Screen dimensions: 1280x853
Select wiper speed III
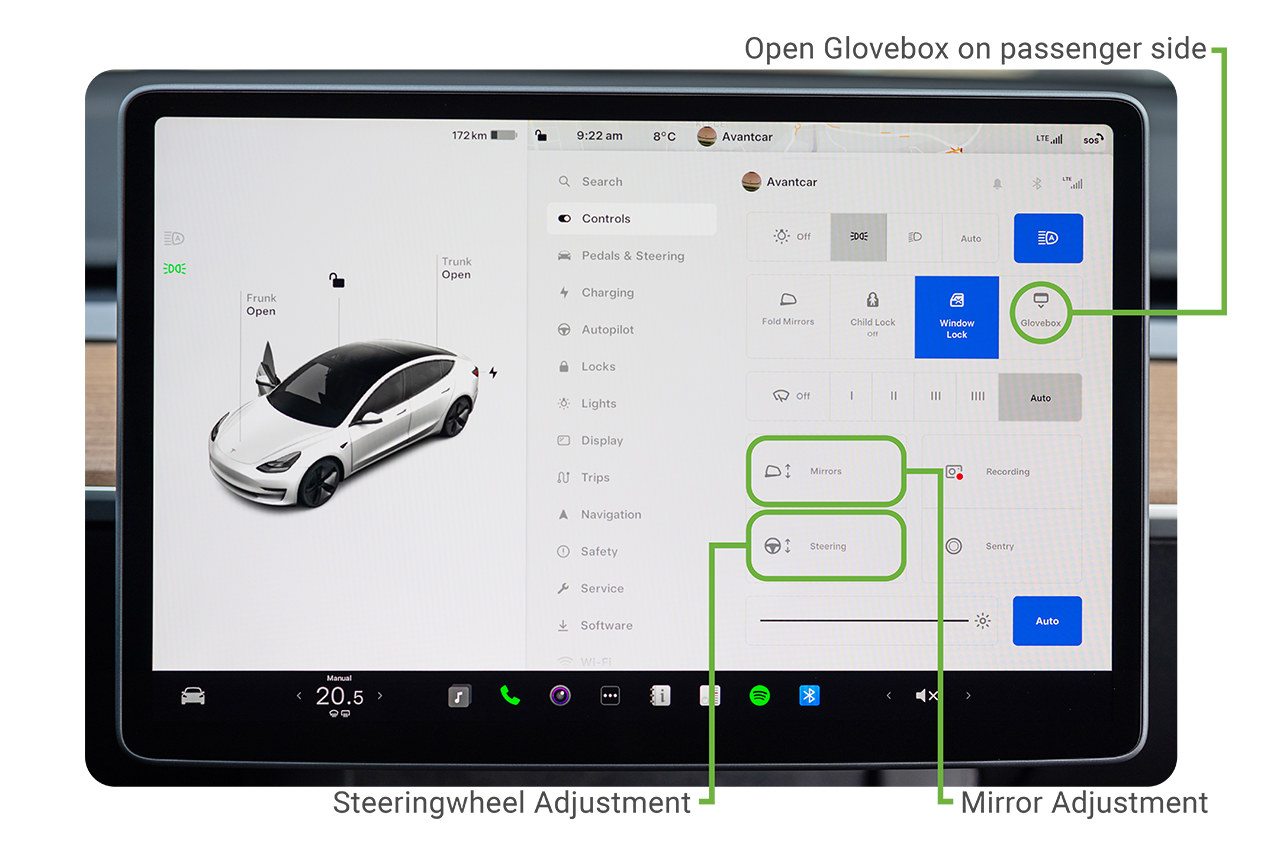pos(936,396)
